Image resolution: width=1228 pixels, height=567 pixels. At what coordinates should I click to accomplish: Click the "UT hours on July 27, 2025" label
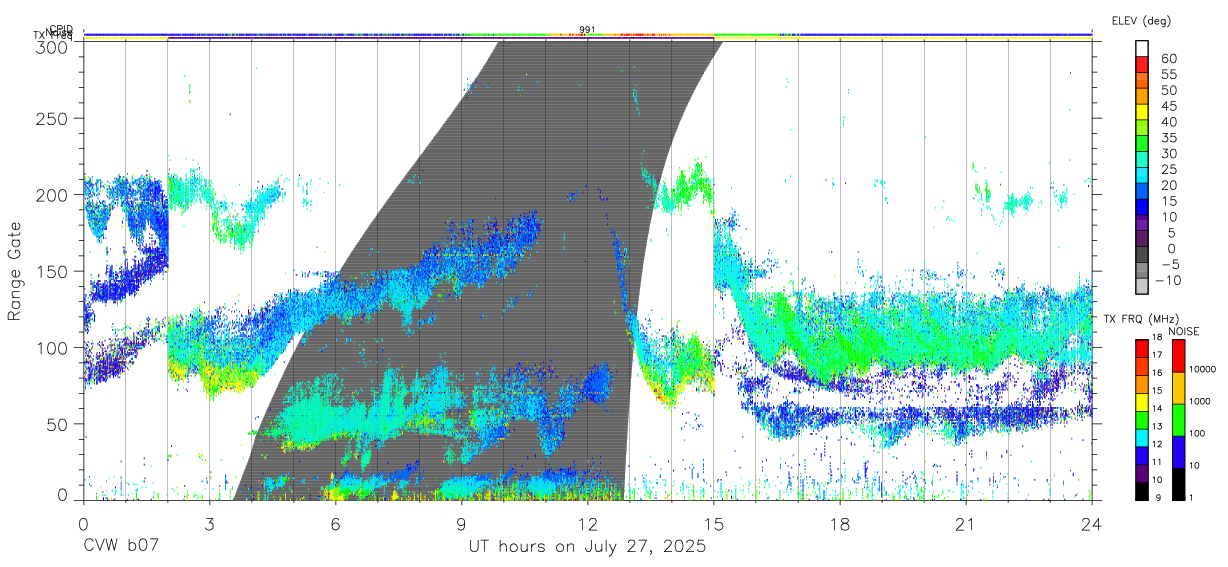(x=587, y=547)
